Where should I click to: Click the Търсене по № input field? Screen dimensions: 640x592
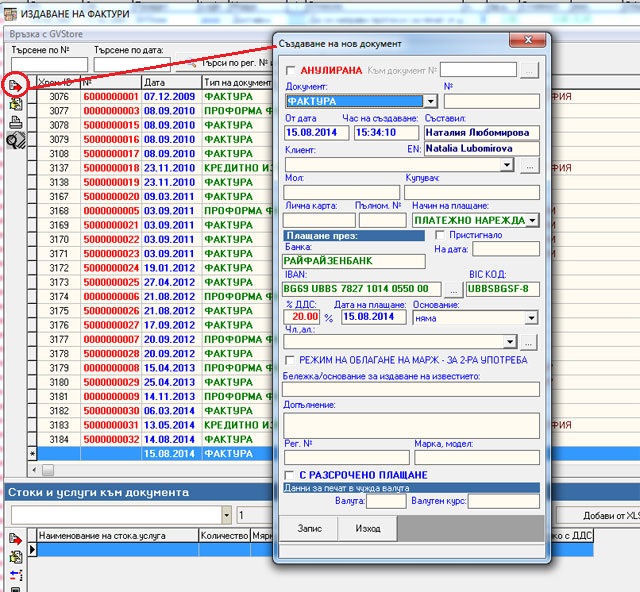tap(49, 65)
